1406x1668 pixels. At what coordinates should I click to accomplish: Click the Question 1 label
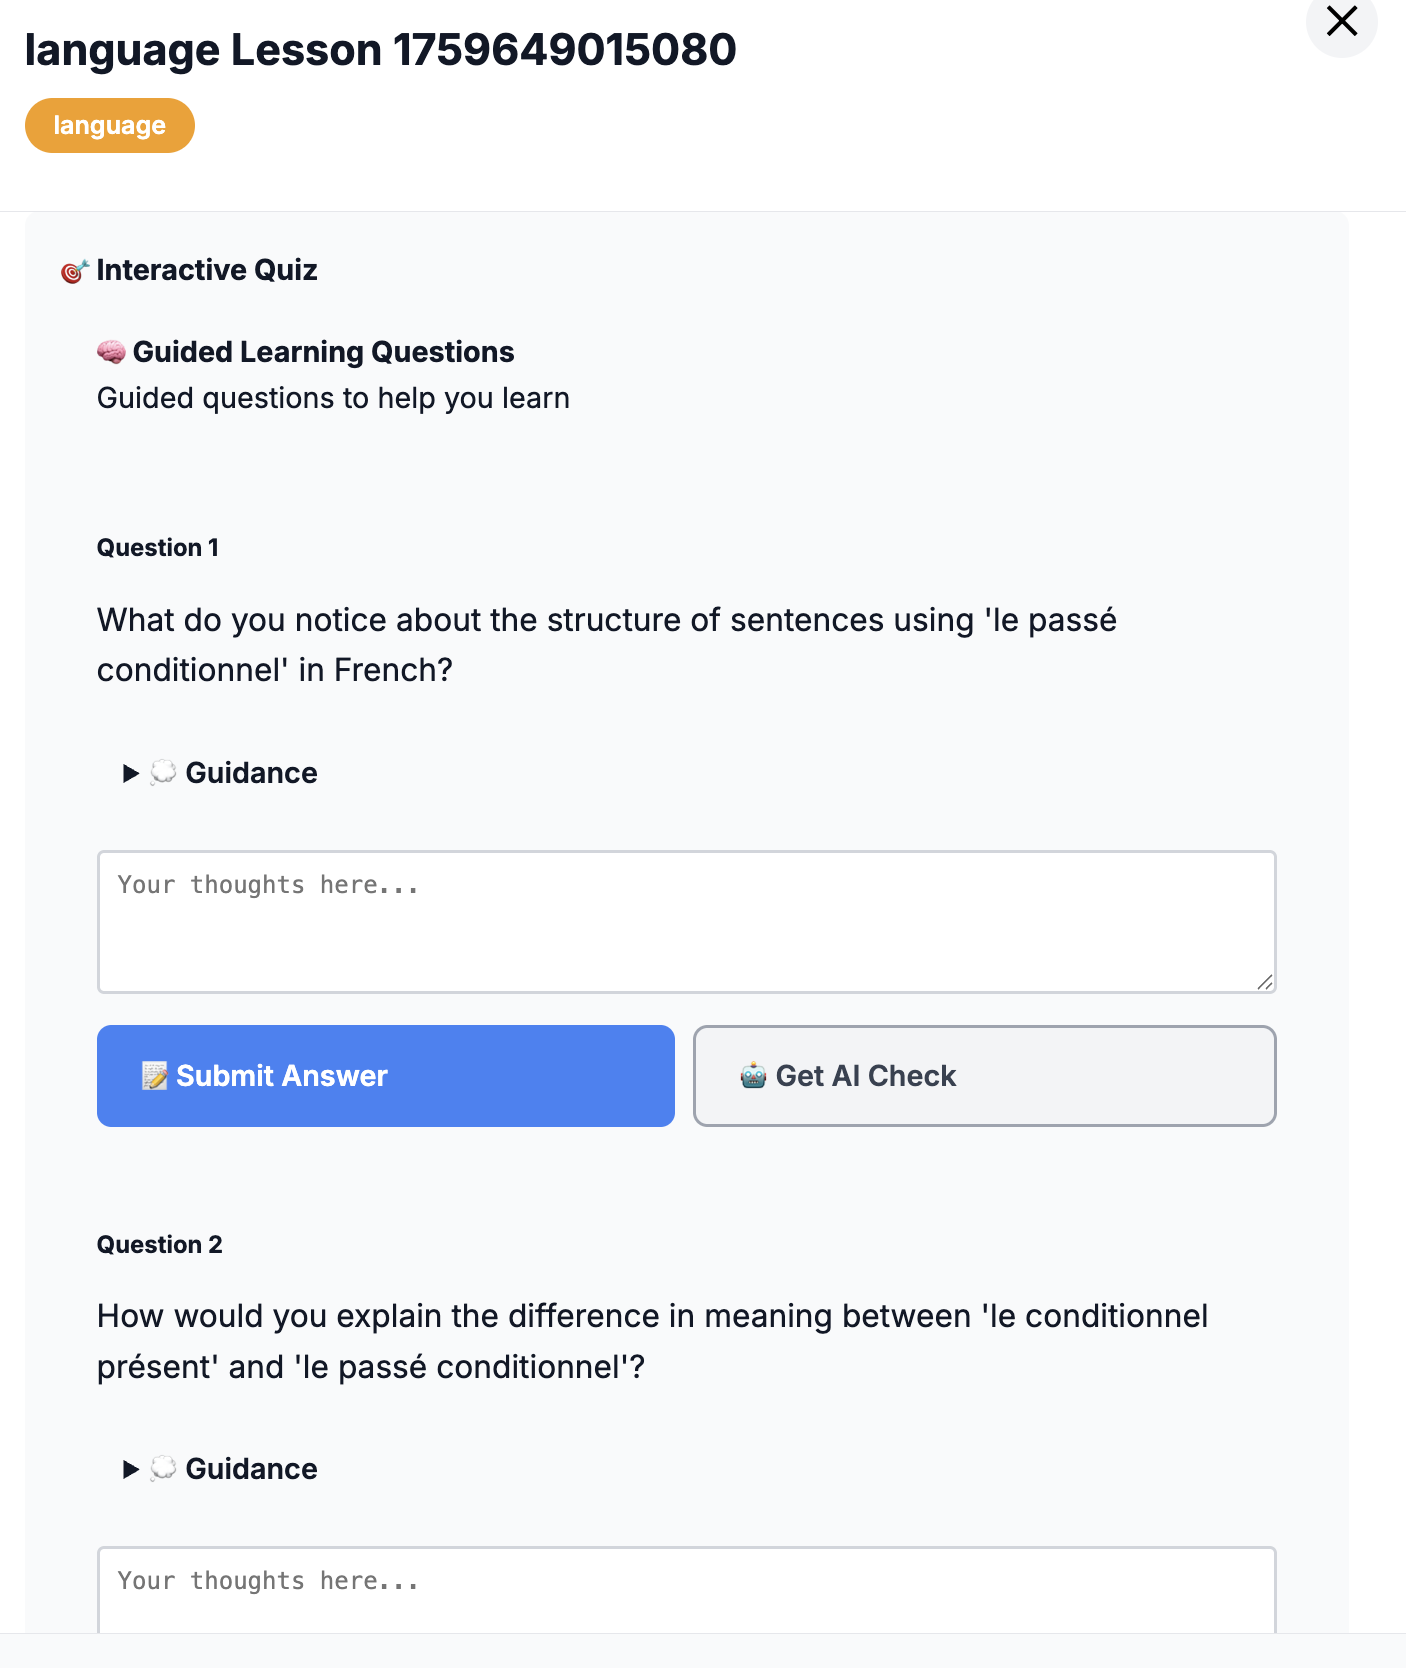(x=158, y=548)
